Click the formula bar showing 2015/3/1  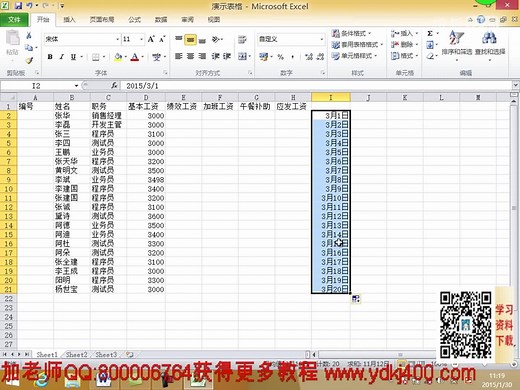[317, 86]
